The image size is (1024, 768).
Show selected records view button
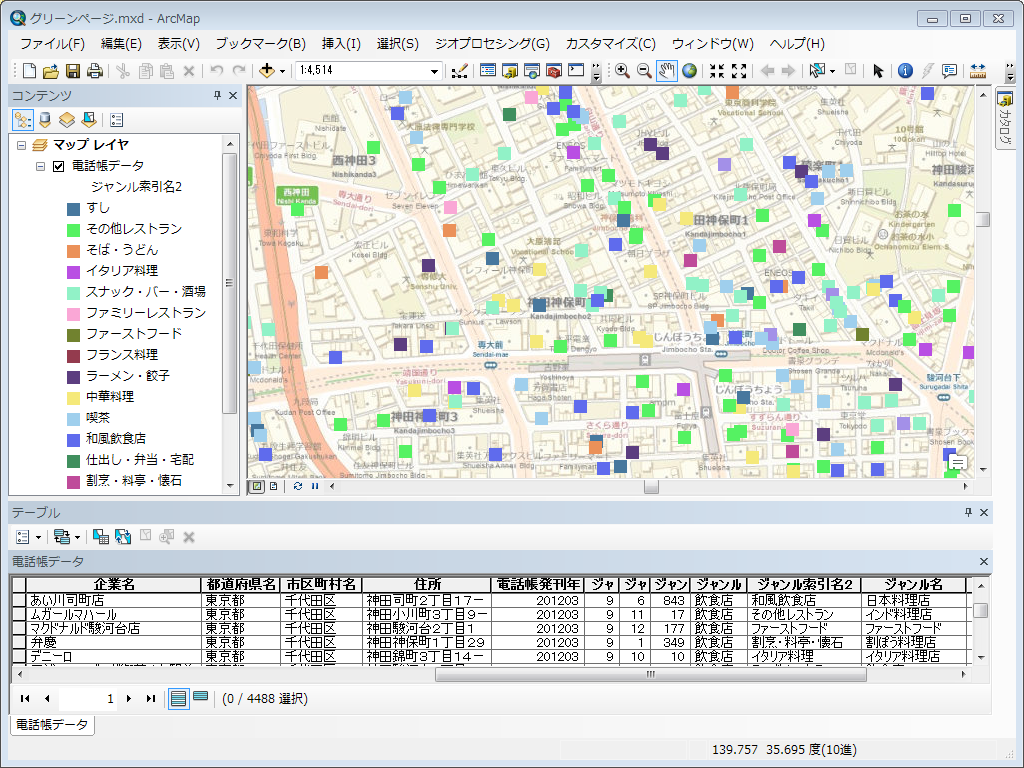tap(201, 697)
